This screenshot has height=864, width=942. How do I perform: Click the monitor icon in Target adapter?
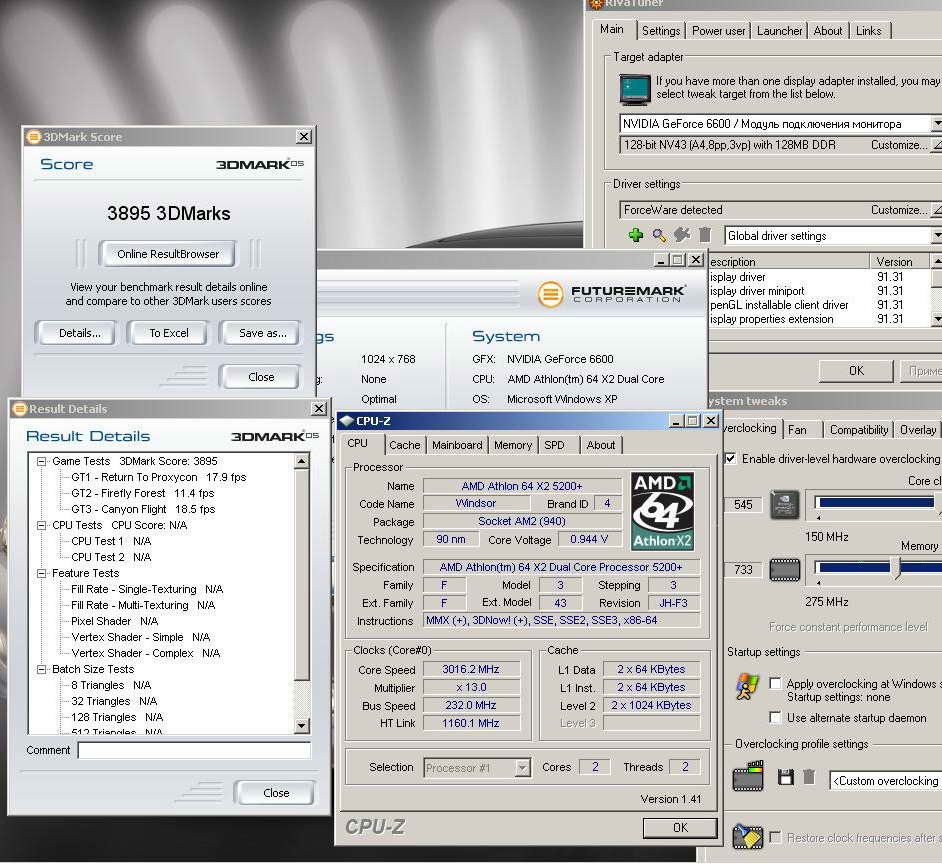coord(635,90)
